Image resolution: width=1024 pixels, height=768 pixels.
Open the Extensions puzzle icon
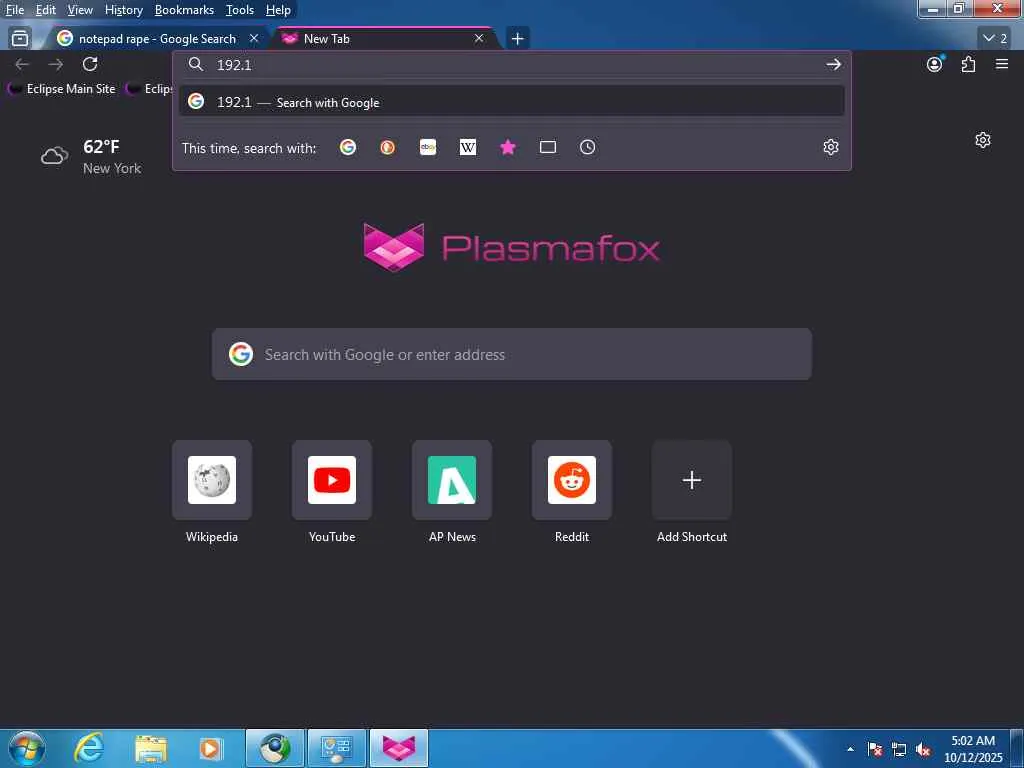pos(968,64)
